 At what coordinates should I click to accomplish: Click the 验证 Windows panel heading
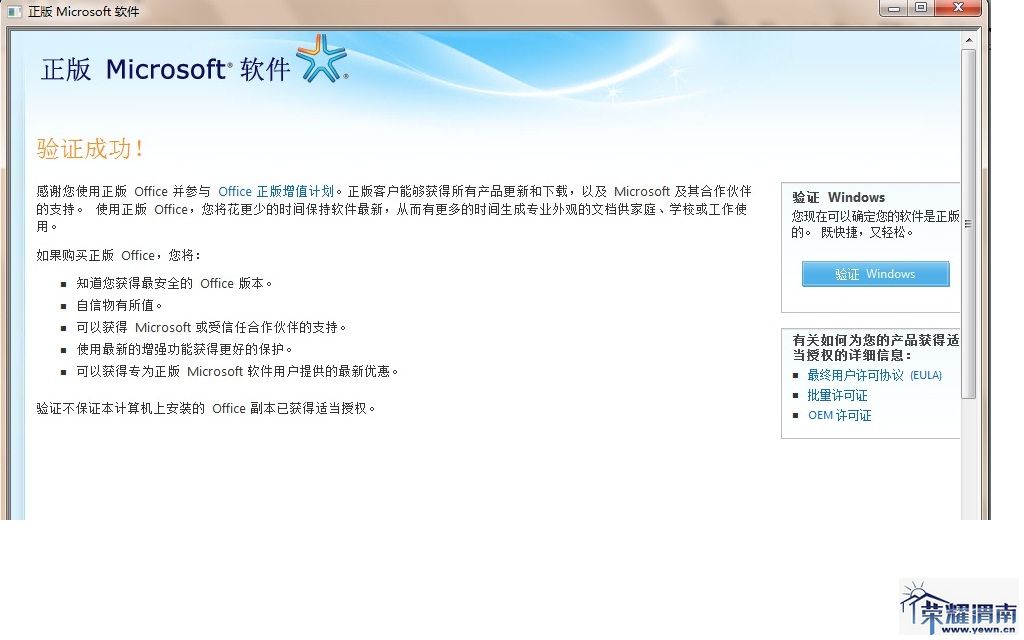coord(838,197)
